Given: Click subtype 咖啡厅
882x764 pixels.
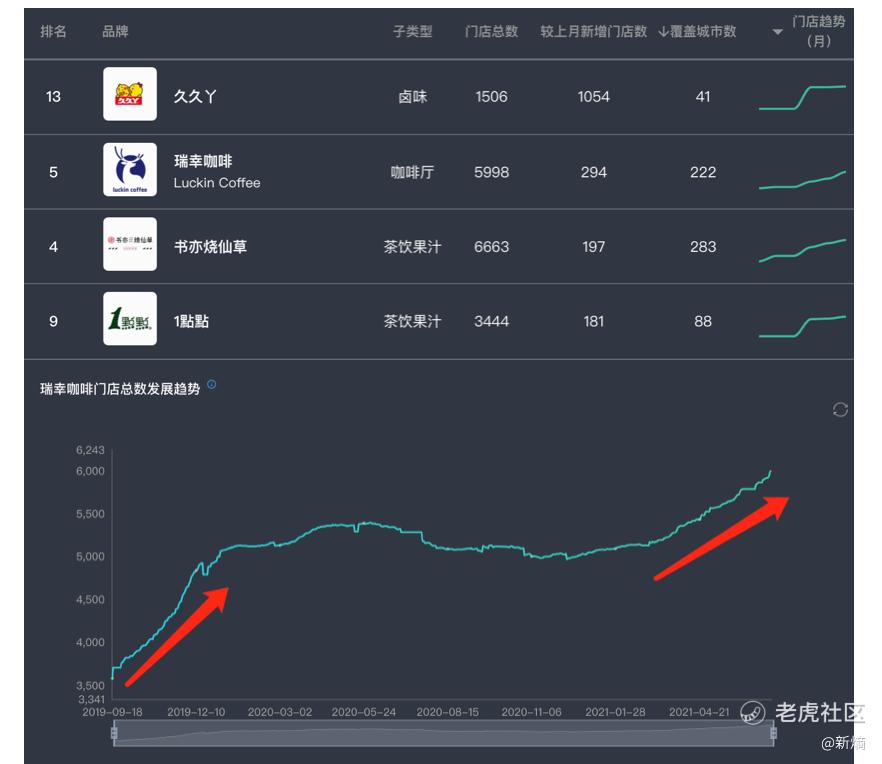Looking at the screenshot, I should click(412, 172).
